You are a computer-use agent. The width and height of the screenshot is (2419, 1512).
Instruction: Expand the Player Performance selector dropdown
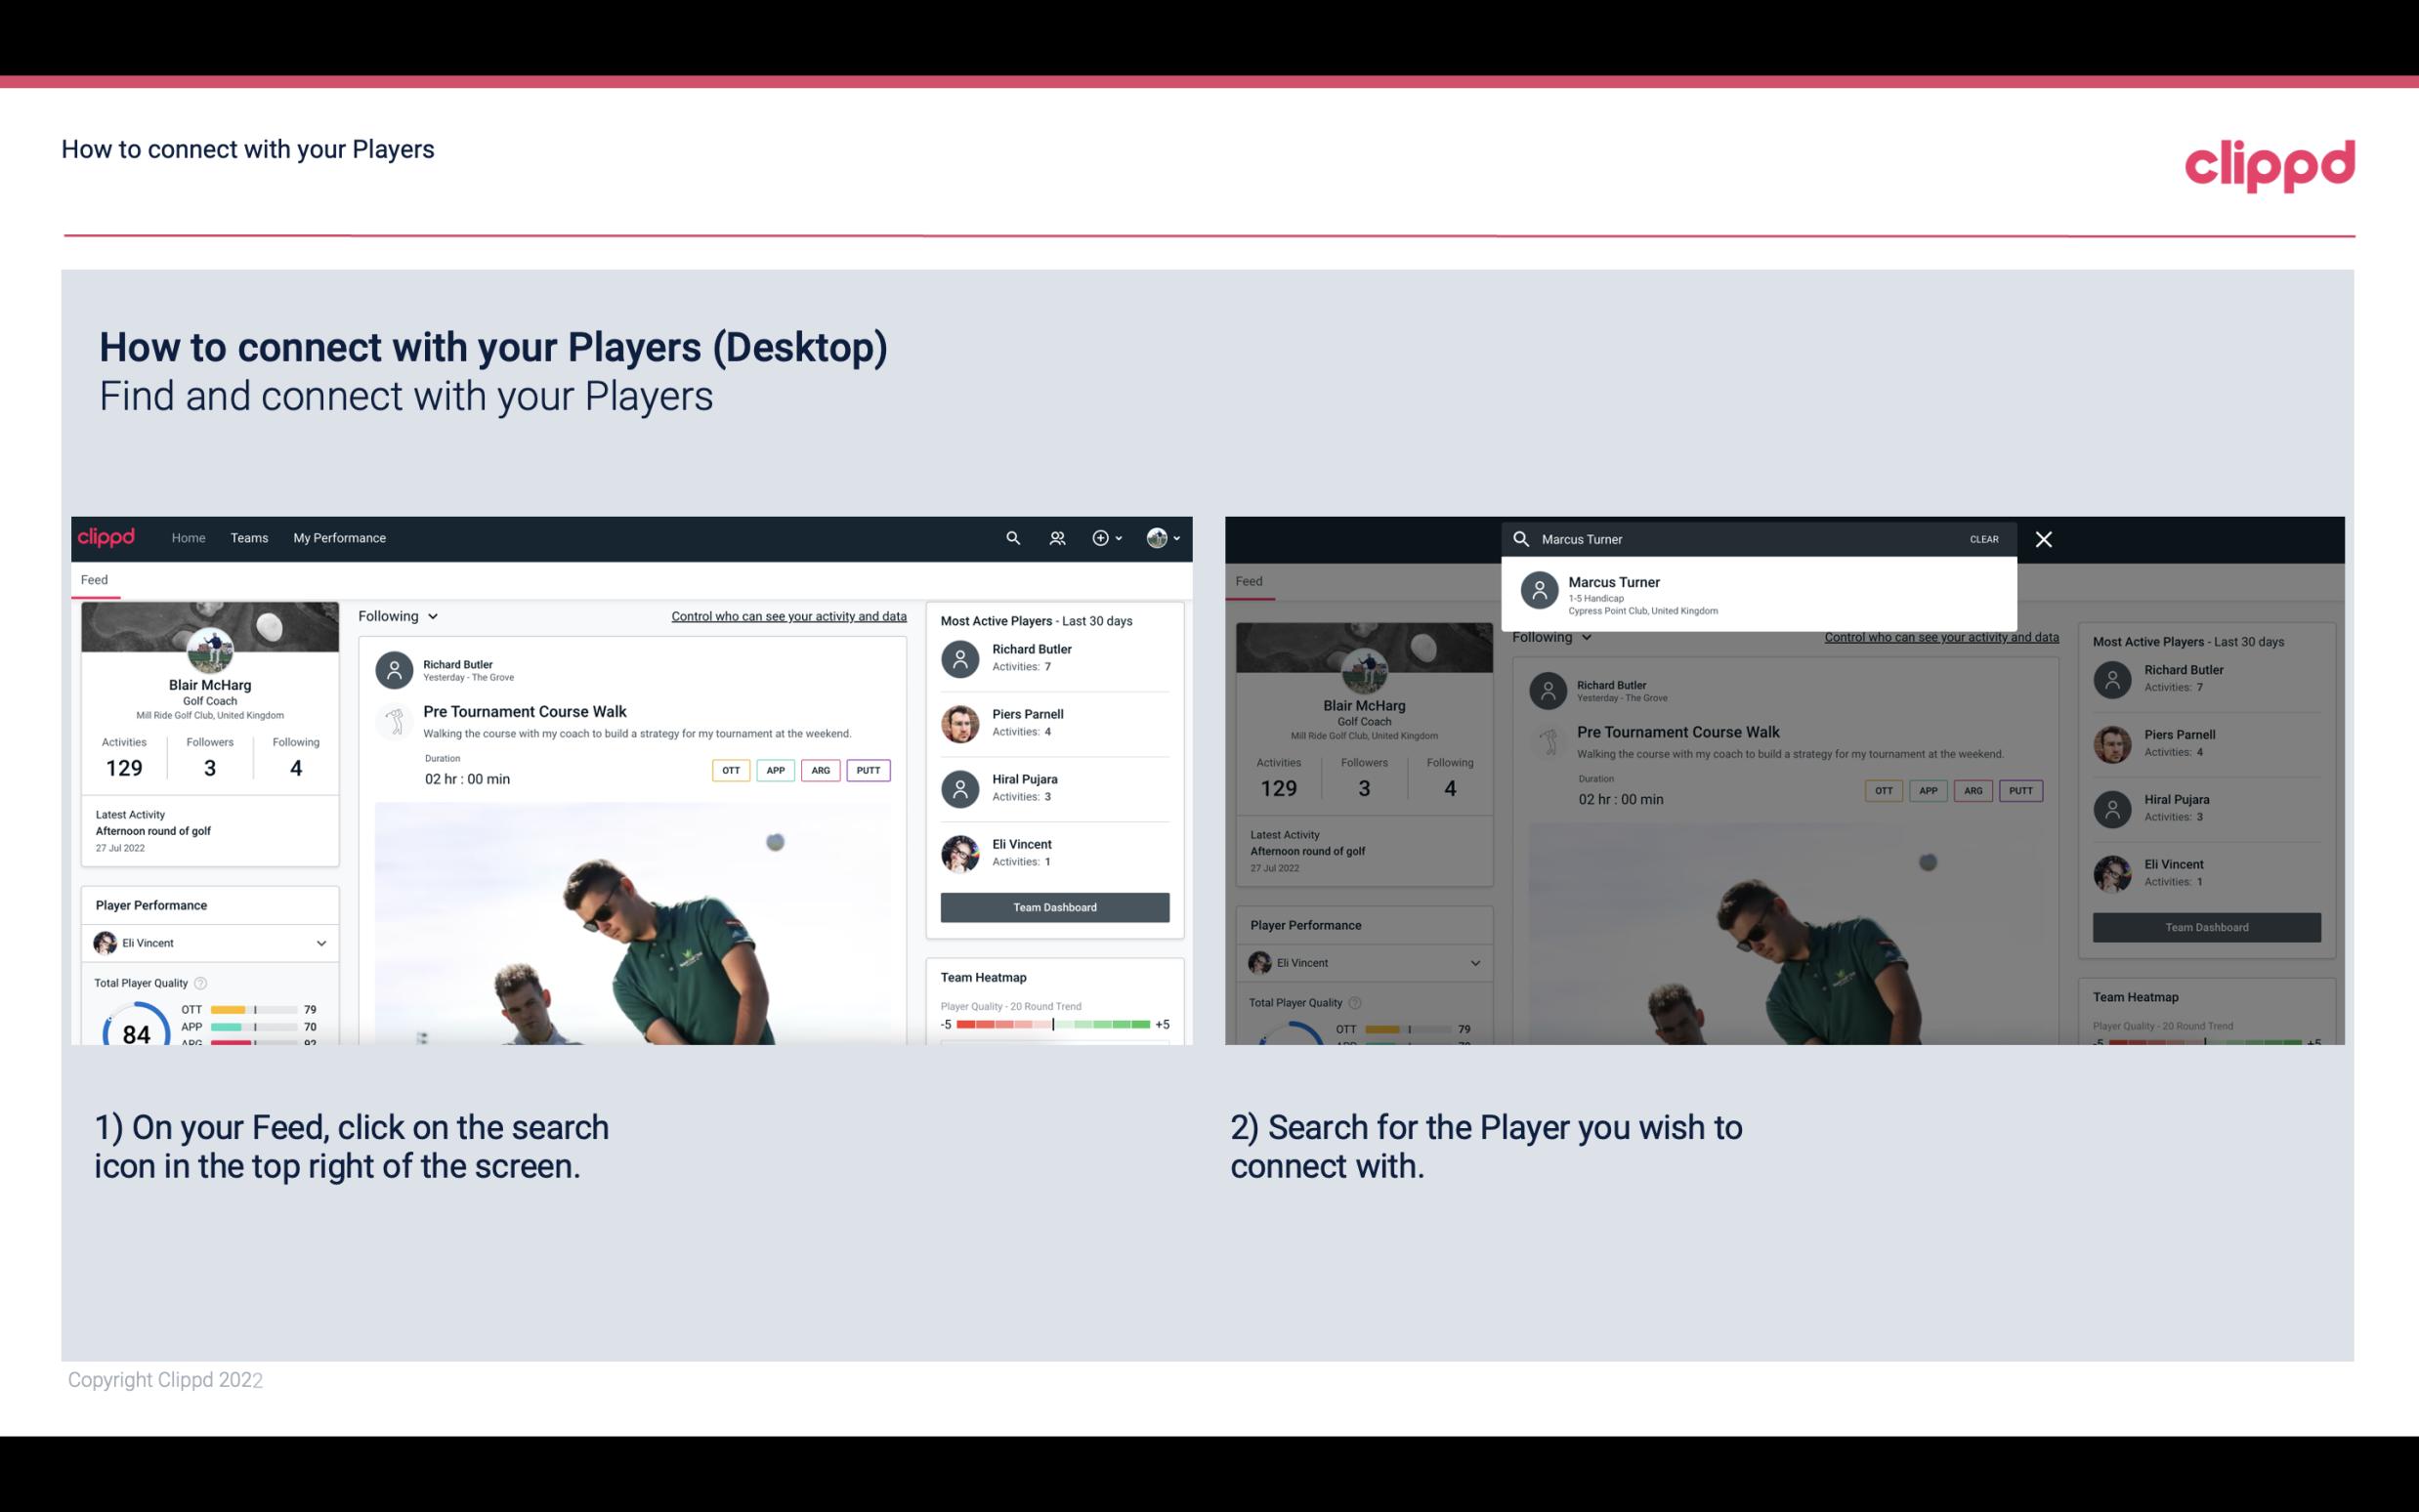click(x=322, y=941)
